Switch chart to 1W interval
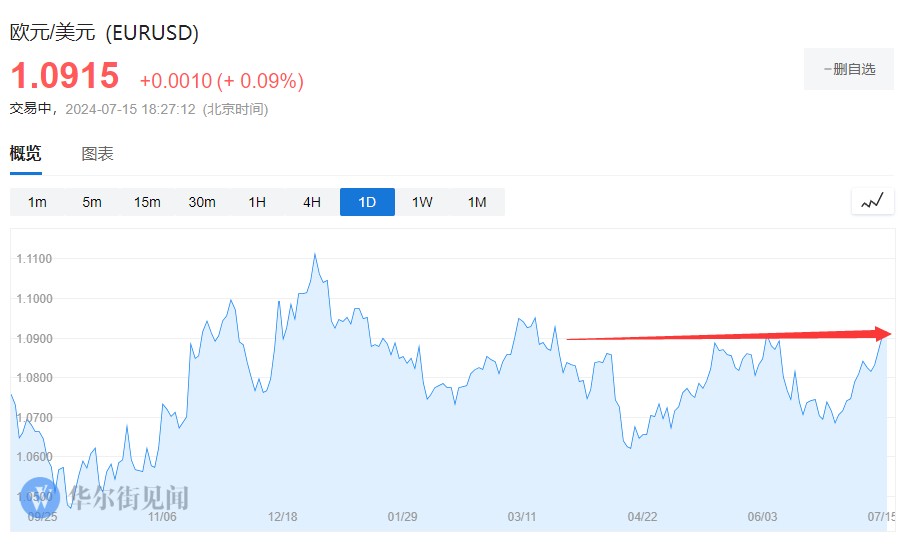 click(422, 202)
